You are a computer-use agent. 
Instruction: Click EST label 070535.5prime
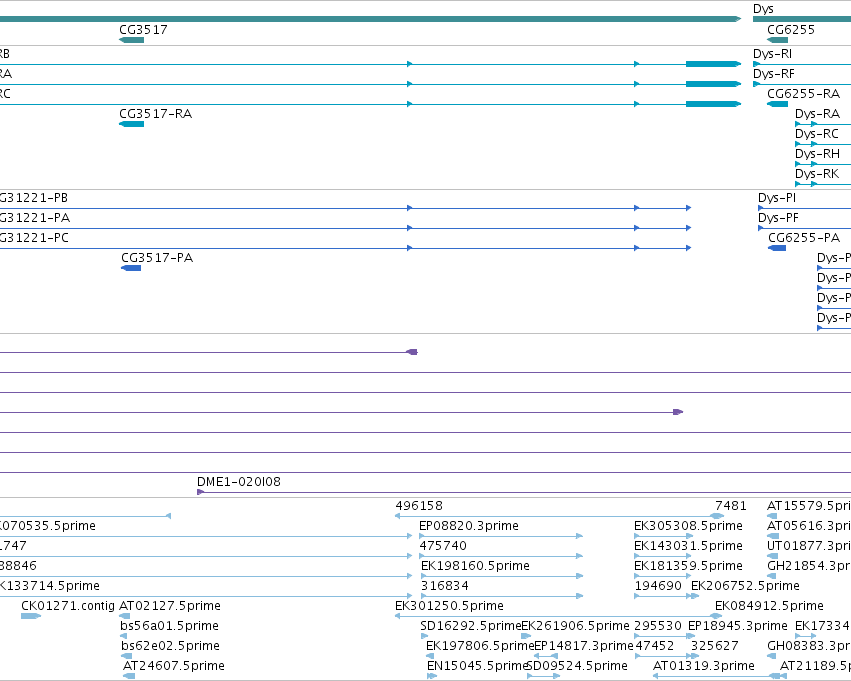tap(48, 526)
